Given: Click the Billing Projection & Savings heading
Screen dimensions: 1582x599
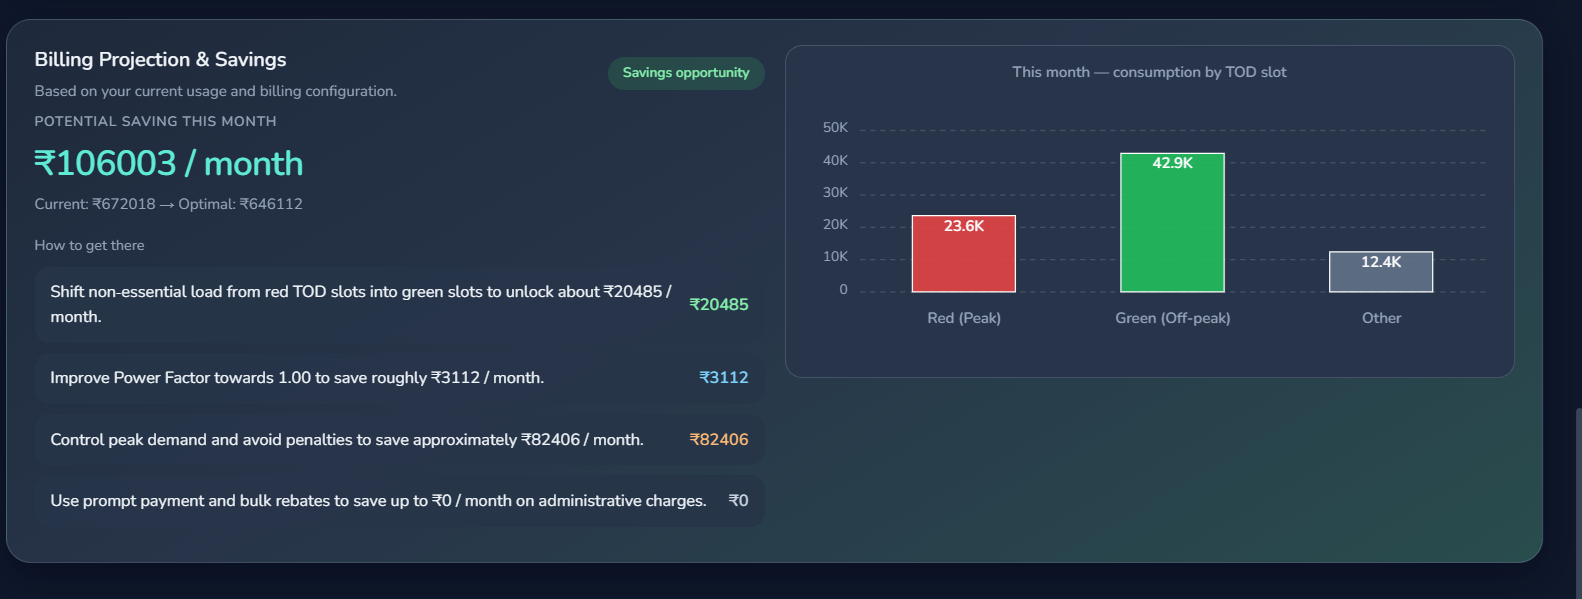Looking at the screenshot, I should (x=160, y=59).
